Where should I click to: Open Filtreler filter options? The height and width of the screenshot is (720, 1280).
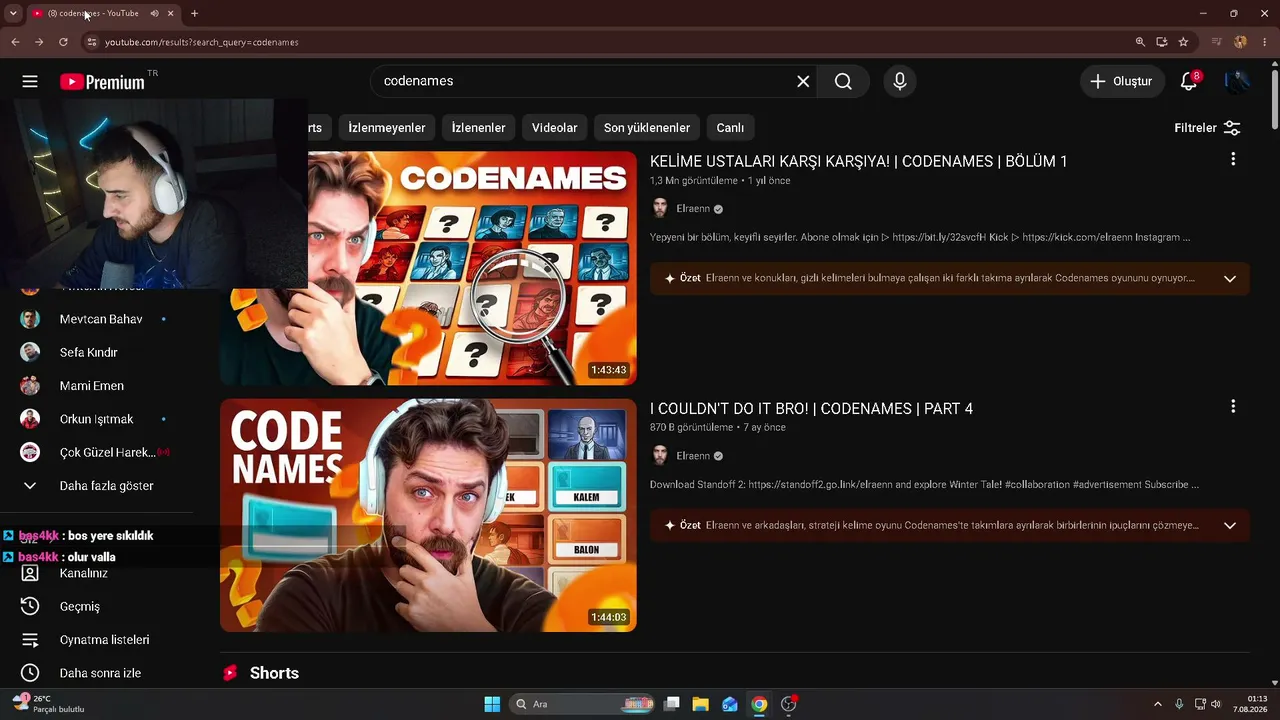click(x=1207, y=128)
